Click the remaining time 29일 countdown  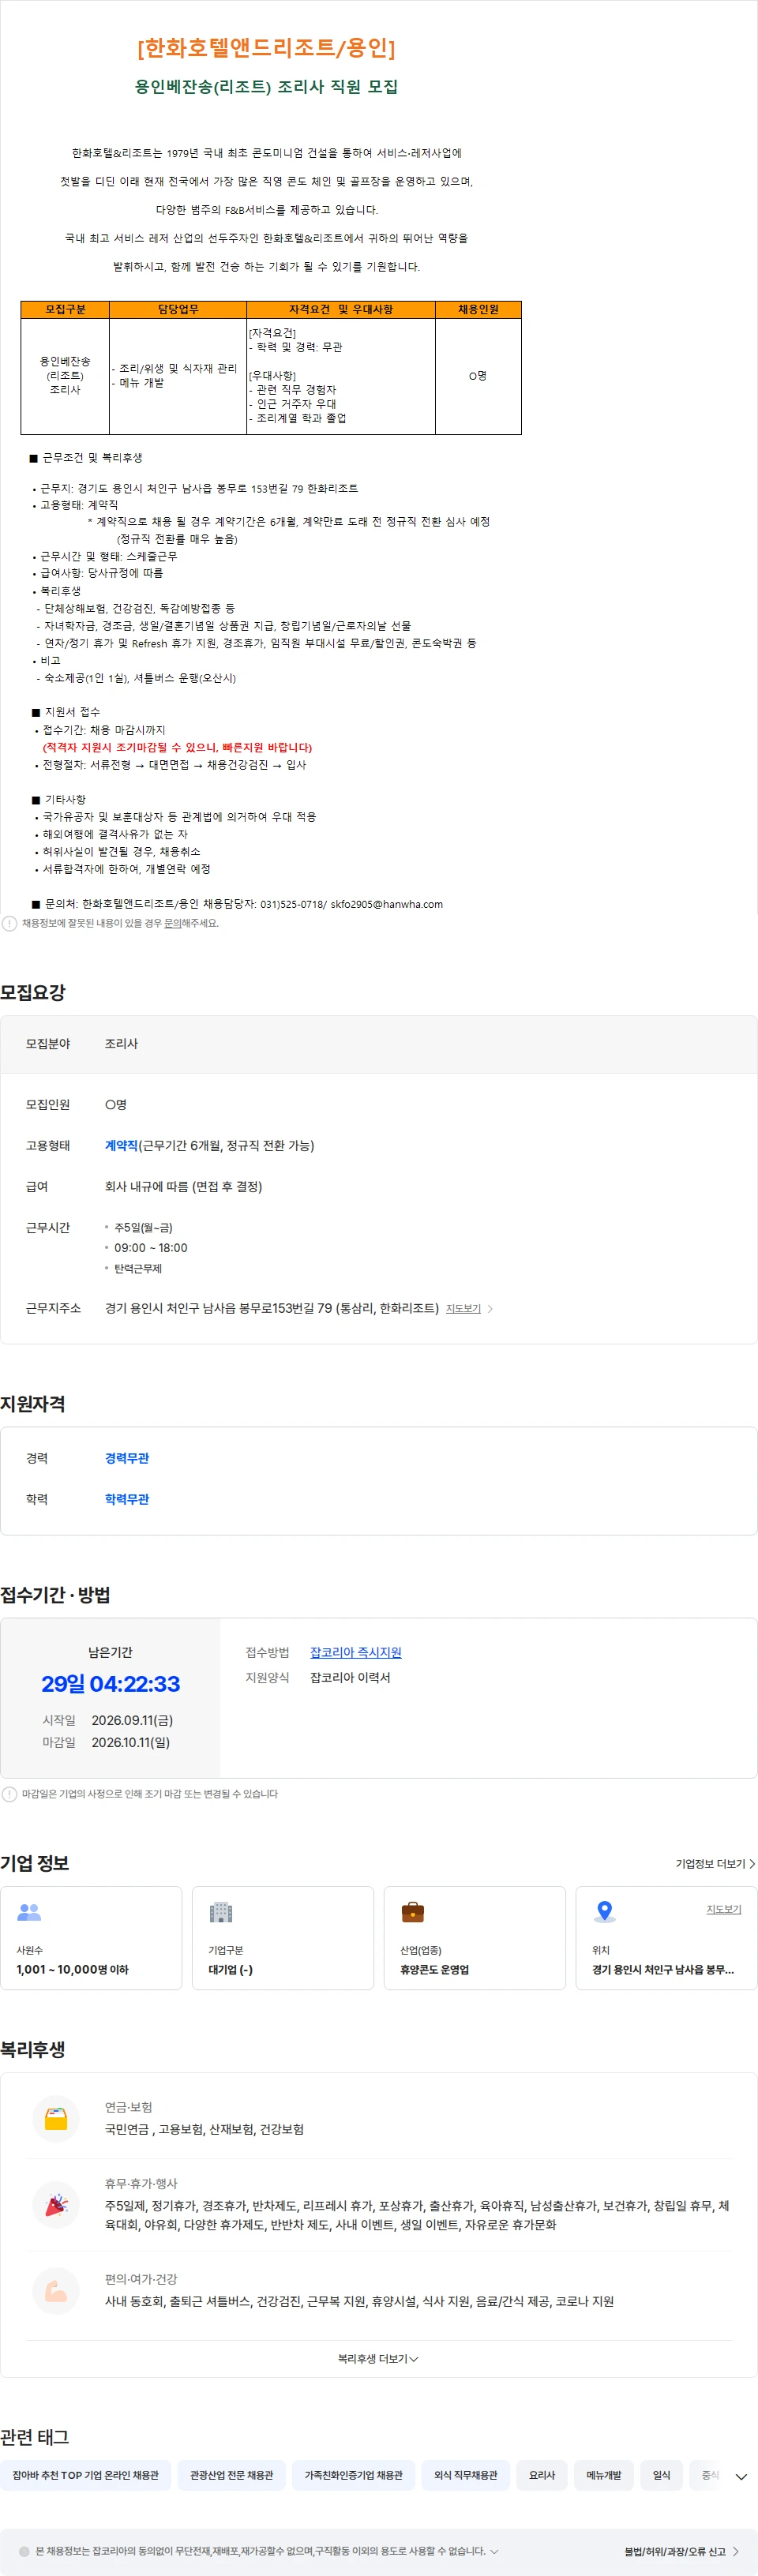[110, 1683]
